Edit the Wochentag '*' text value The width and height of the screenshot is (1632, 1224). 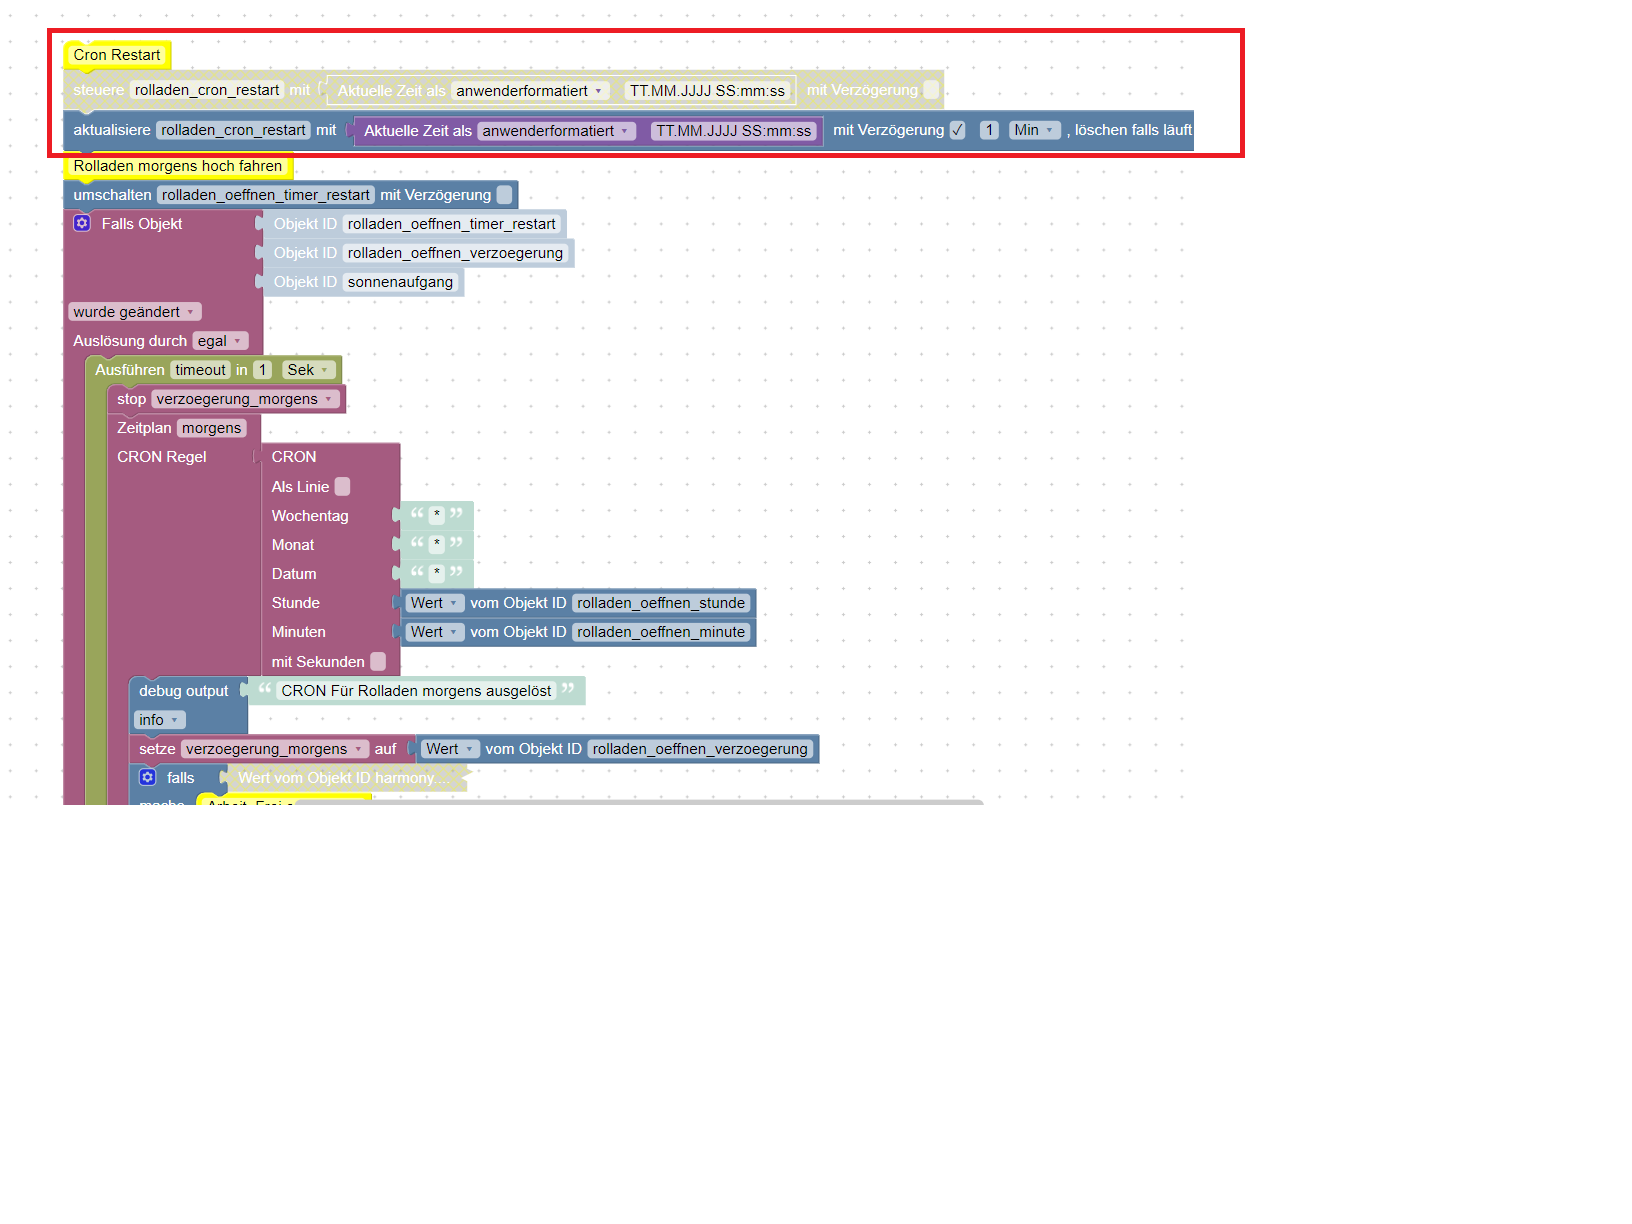click(x=437, y=515)
